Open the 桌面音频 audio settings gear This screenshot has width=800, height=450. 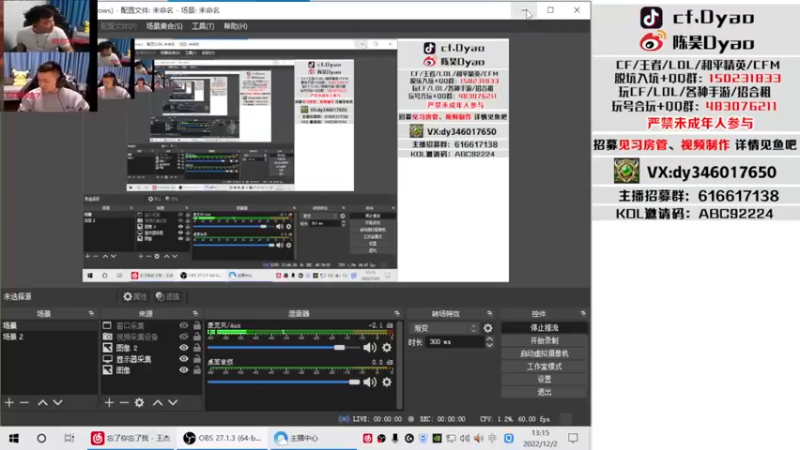click(387, 382)
